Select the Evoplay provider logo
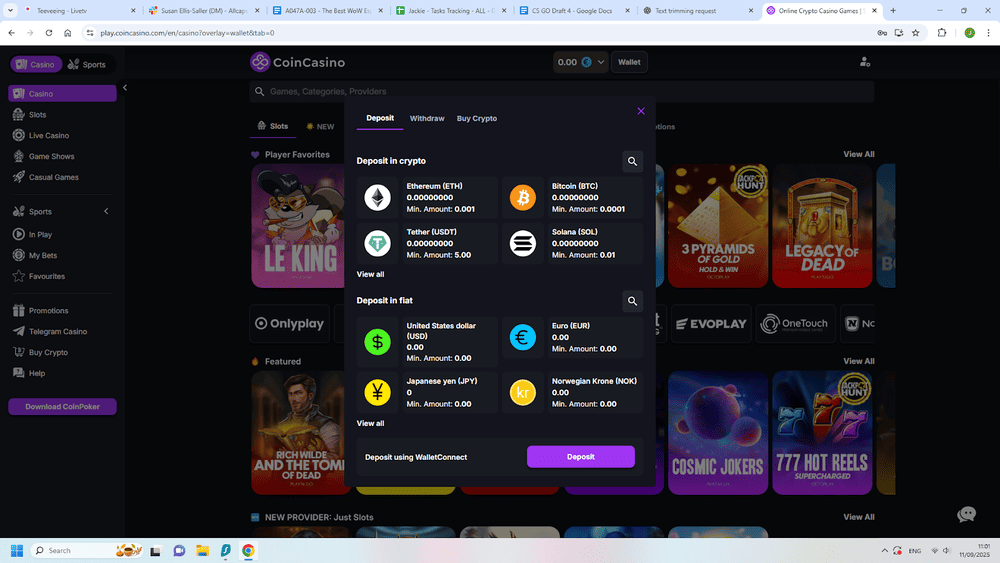1000x563 pixels. tap(711, 324)
